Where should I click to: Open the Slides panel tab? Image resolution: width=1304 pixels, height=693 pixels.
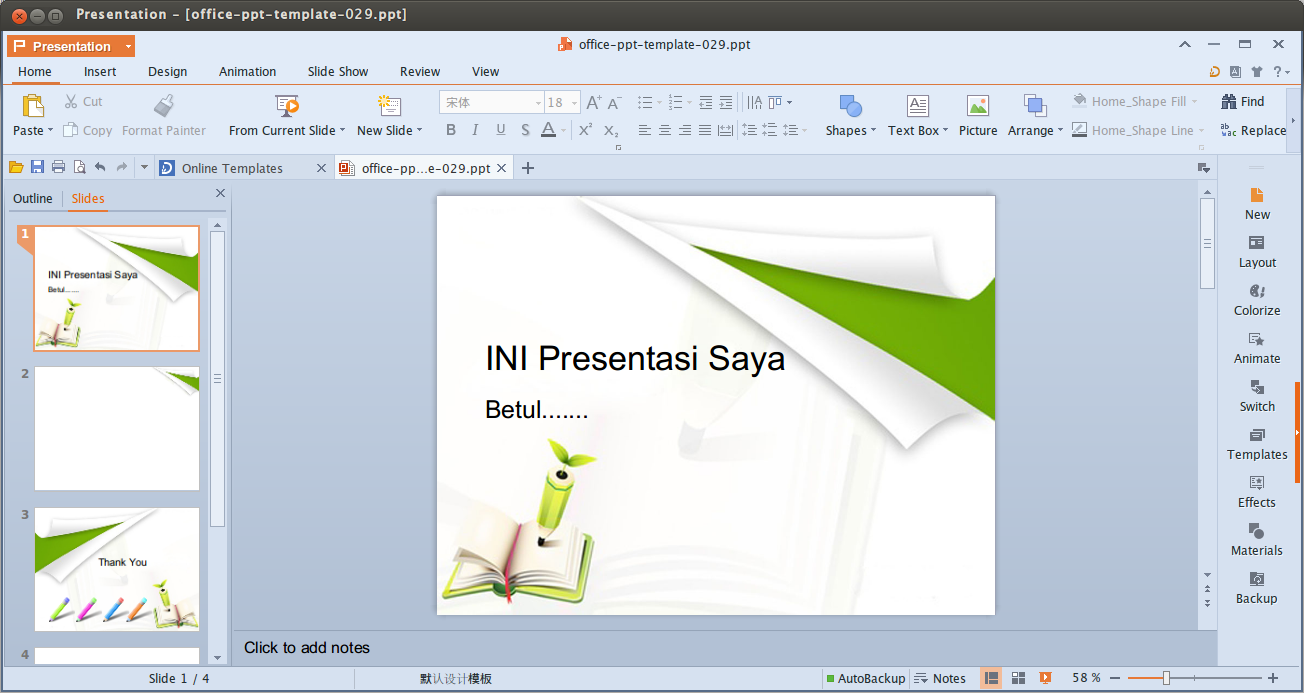point(87,198)
